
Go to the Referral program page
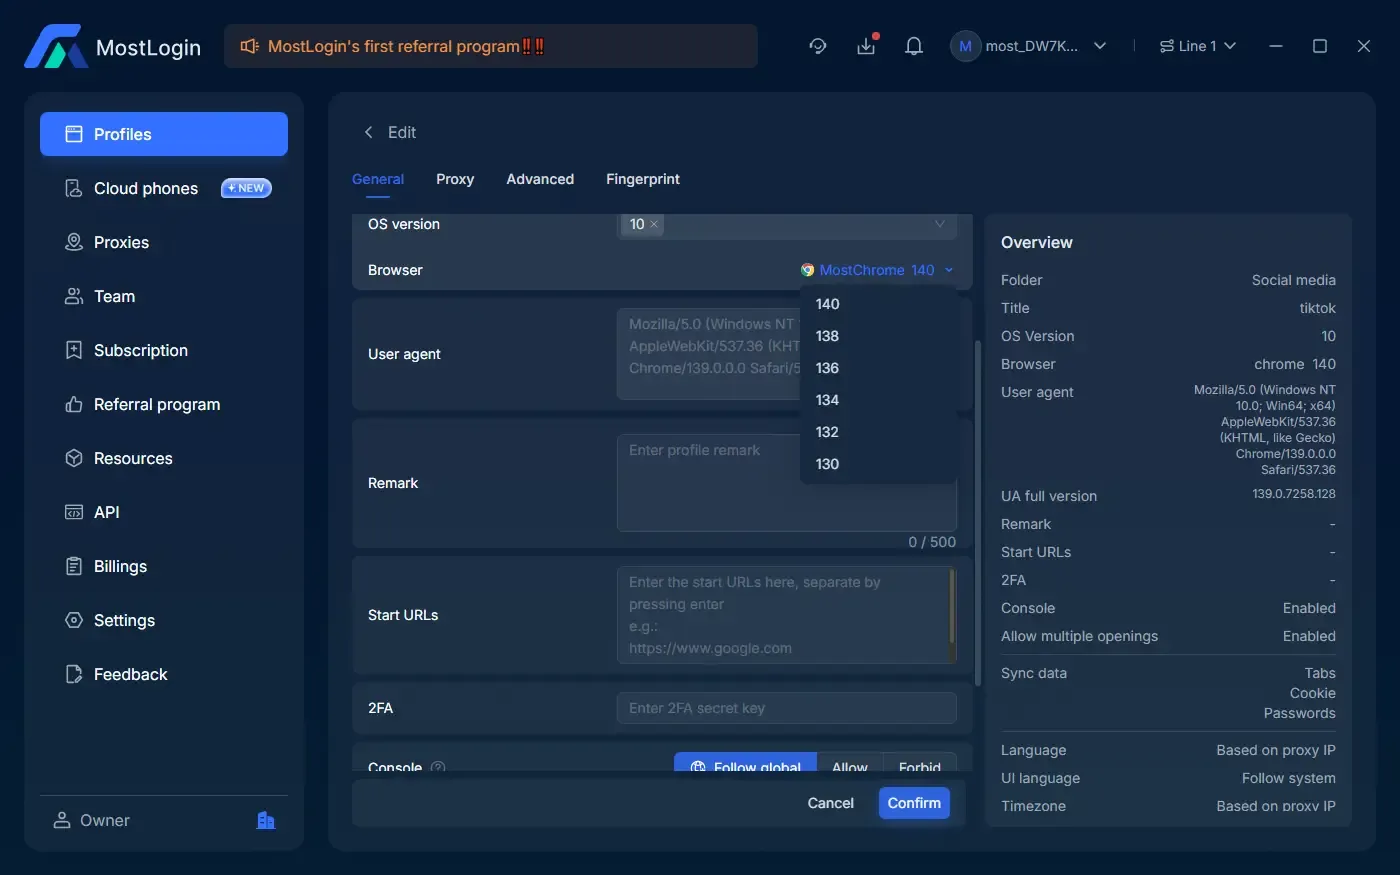(x=157, y=404)
